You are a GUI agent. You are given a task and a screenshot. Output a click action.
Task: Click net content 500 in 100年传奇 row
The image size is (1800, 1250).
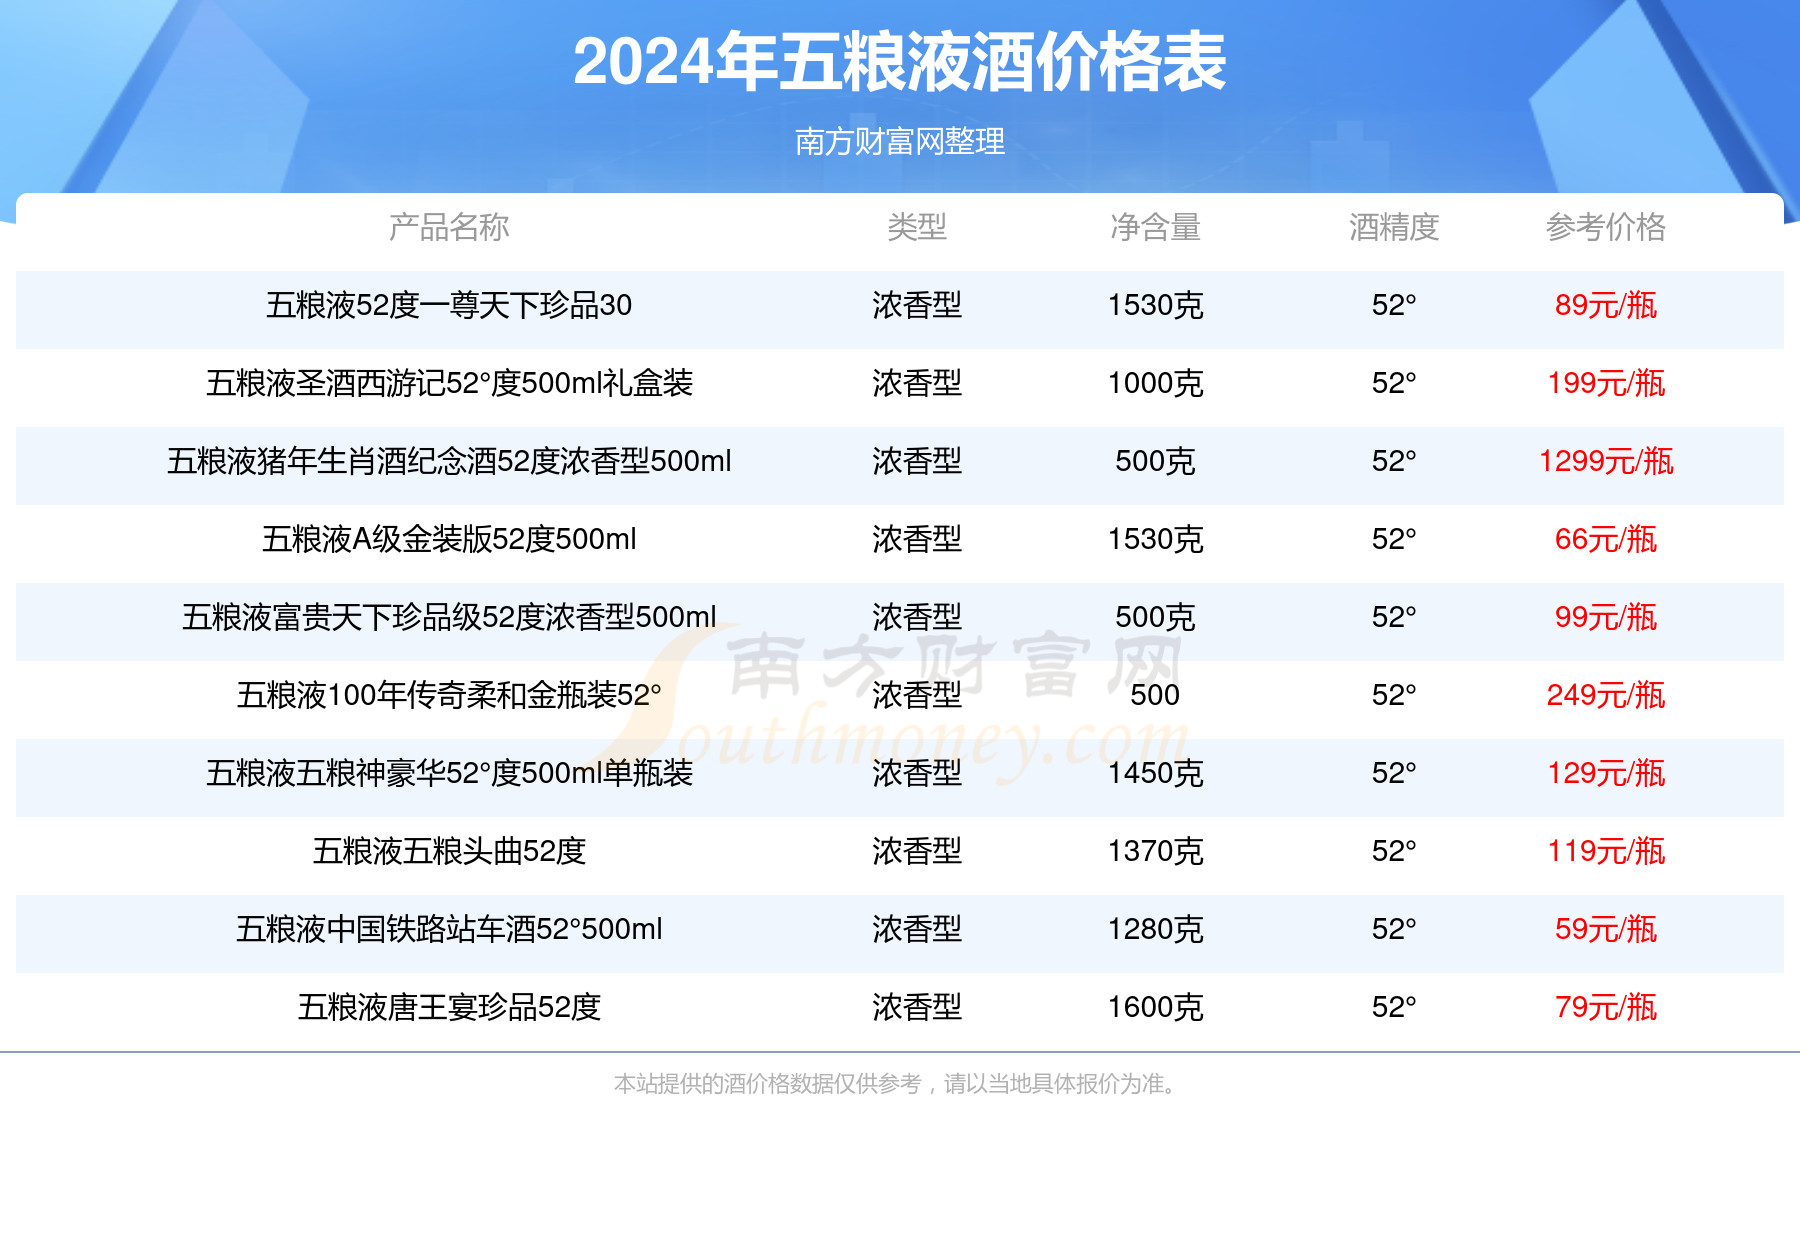click(1155, 695)
